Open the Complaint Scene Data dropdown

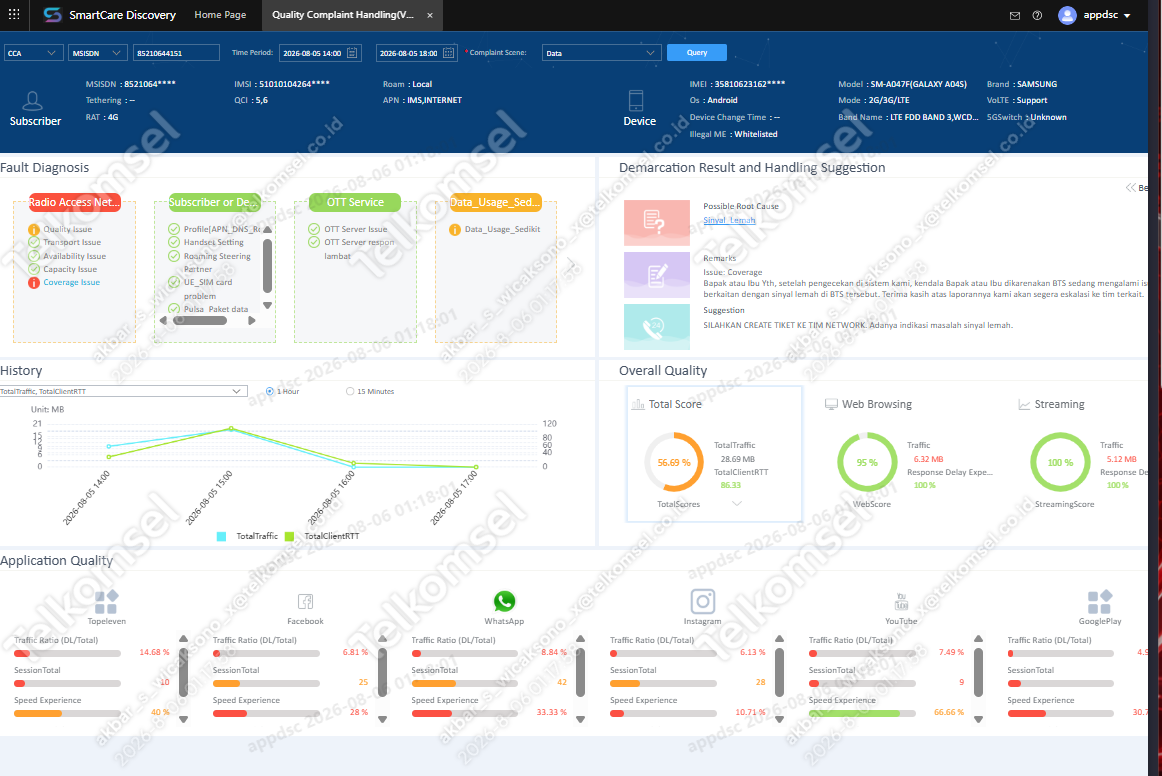[x=601, y=53]
